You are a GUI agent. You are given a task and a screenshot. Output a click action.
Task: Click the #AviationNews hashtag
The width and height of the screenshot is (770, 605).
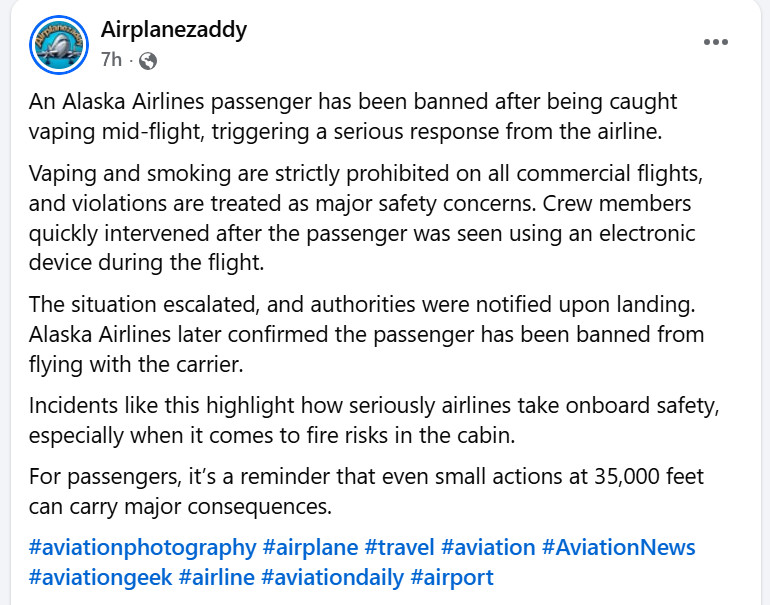(618, 547)
